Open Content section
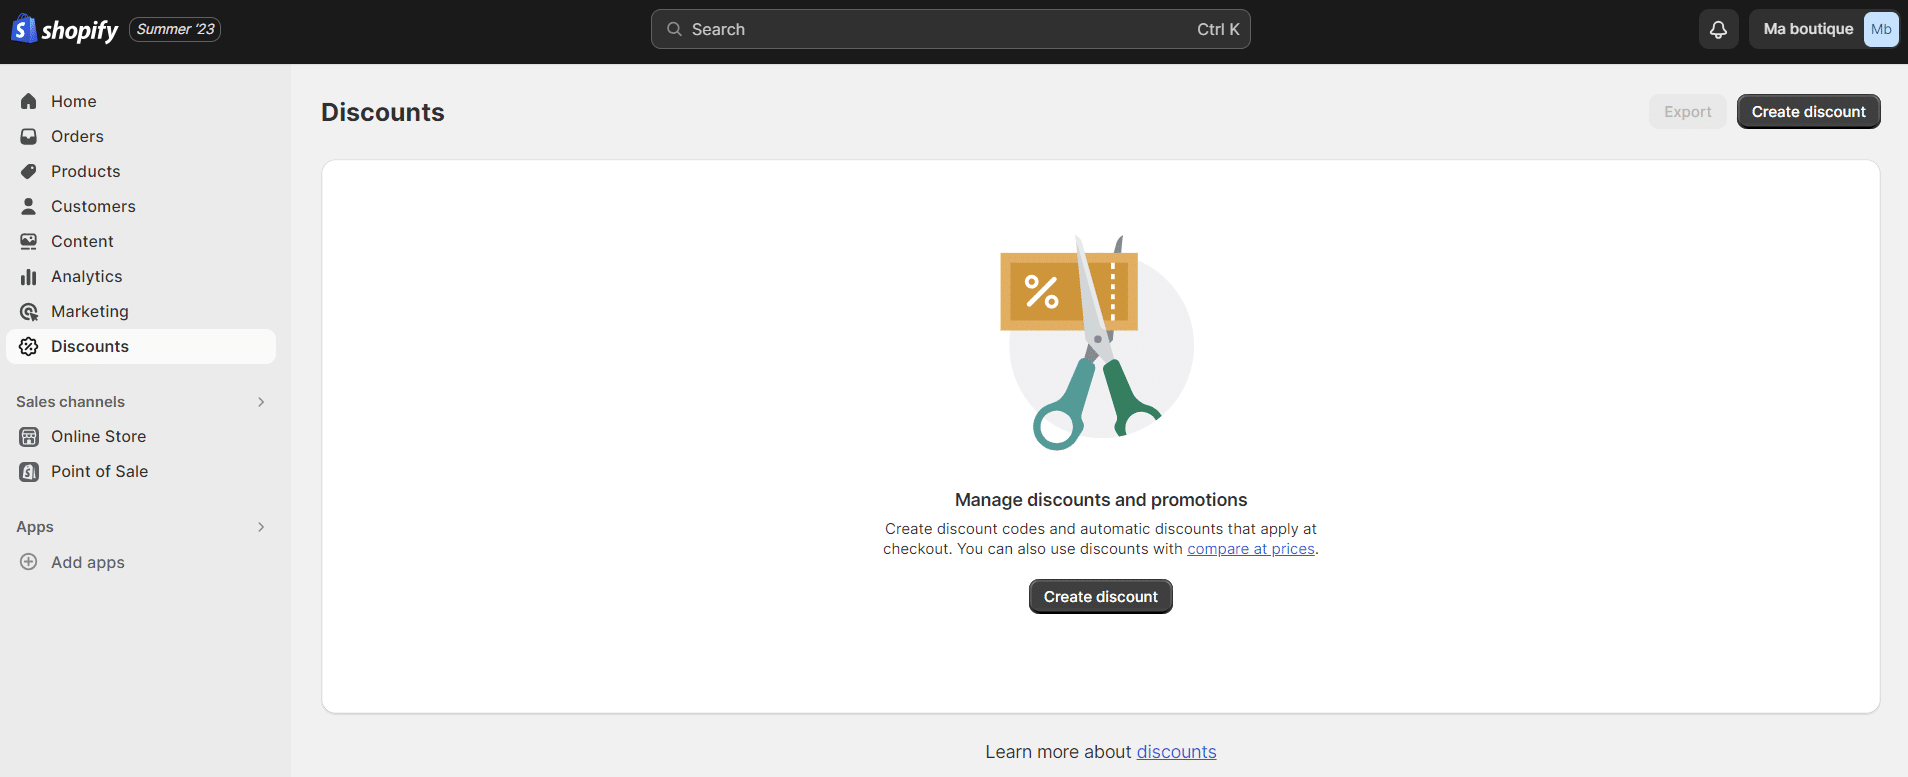Image resolution: width=1908 pixels, height=777 pixels. point(141,241)
